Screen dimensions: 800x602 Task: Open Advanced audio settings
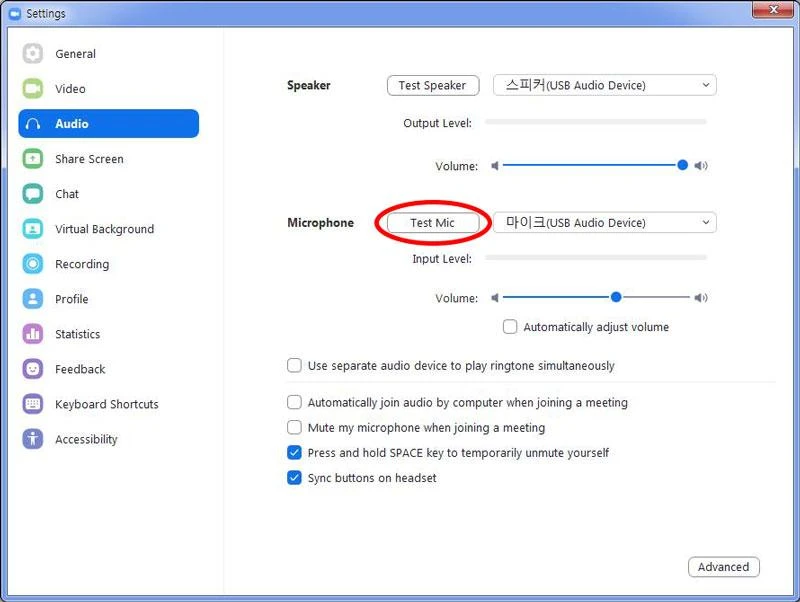pyautogui.click(x=723, y=567)
